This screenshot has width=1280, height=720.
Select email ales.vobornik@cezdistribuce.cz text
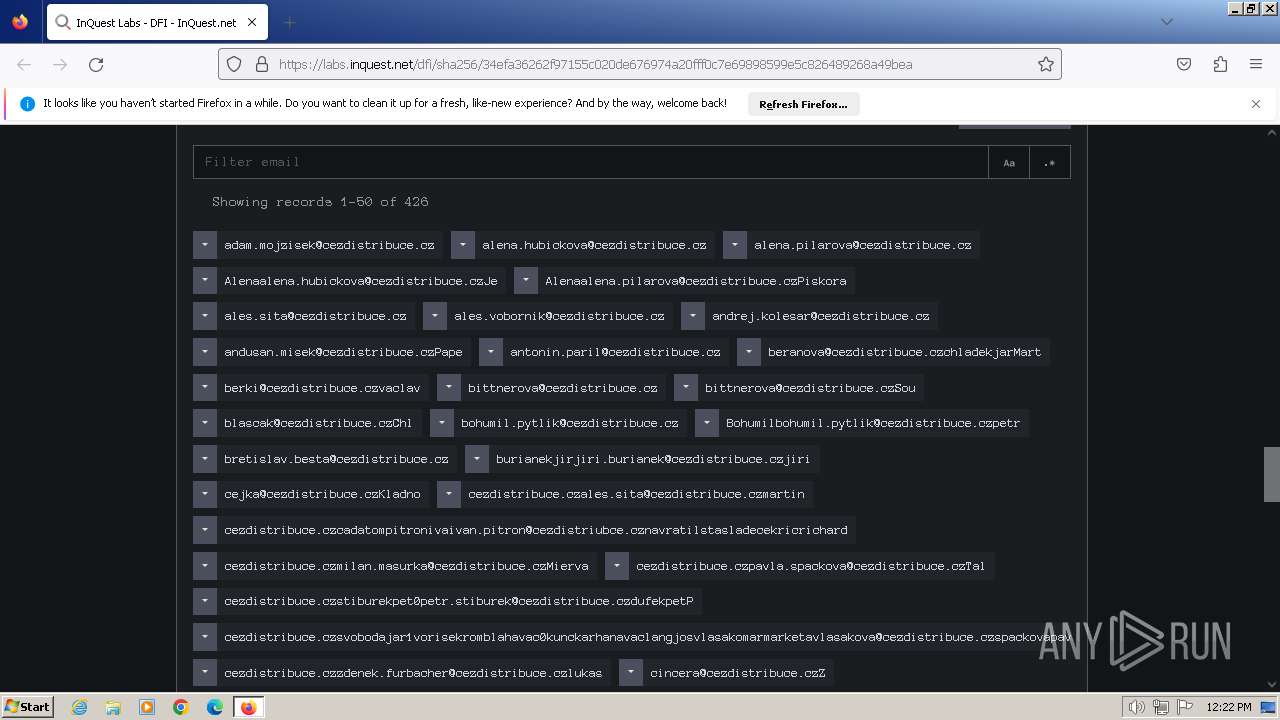pyautogui.click(x=559, y=316)
